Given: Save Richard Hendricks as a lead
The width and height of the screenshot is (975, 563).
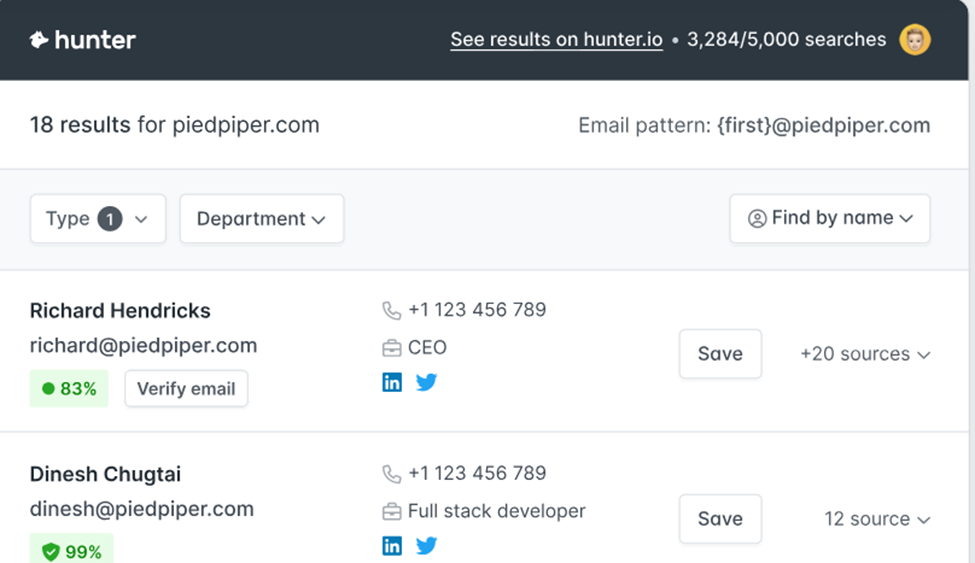Looking at the screenshot, I should 720,354.
